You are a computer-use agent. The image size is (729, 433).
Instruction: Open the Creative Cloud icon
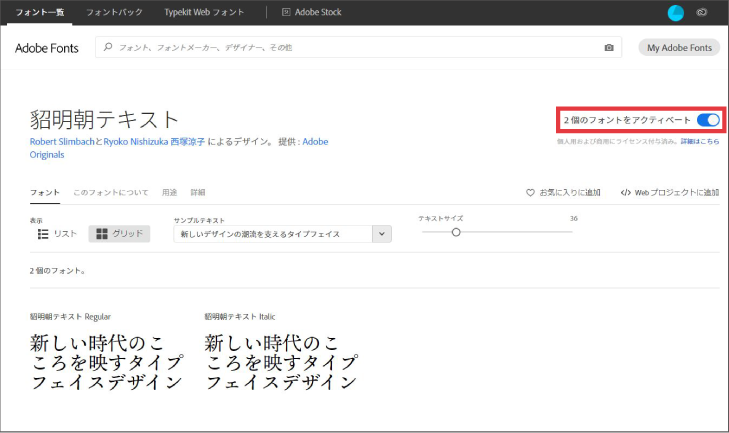pyautogui.click(x=702, y=13)
